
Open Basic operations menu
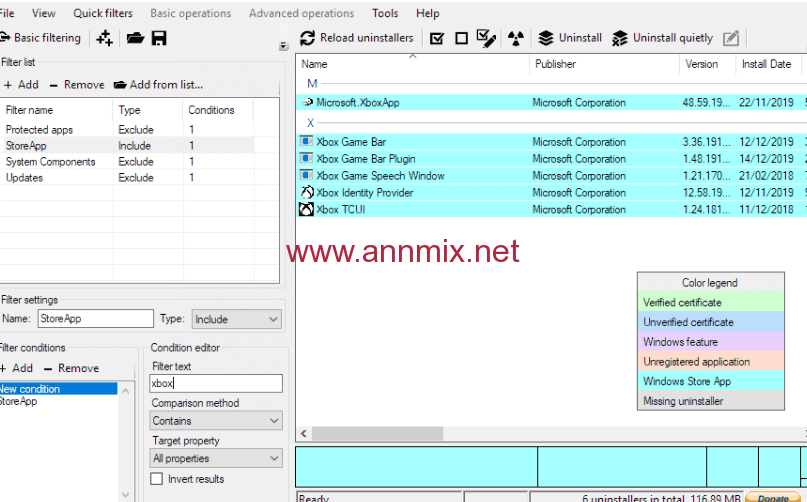click(x=190, y=13)
